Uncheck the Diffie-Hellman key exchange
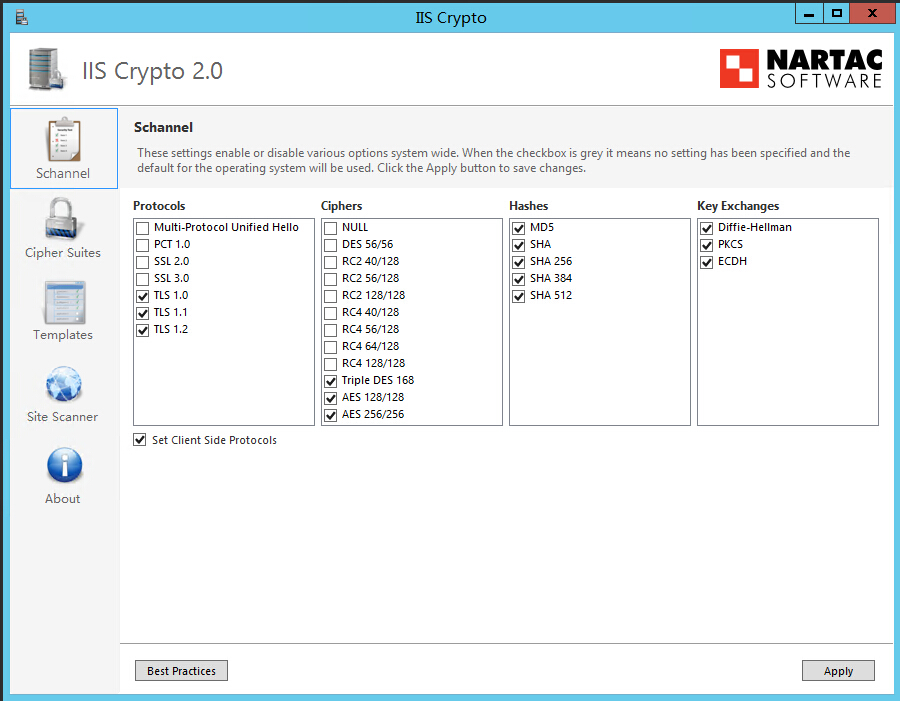Screen dimensions: 900x701 707,228
